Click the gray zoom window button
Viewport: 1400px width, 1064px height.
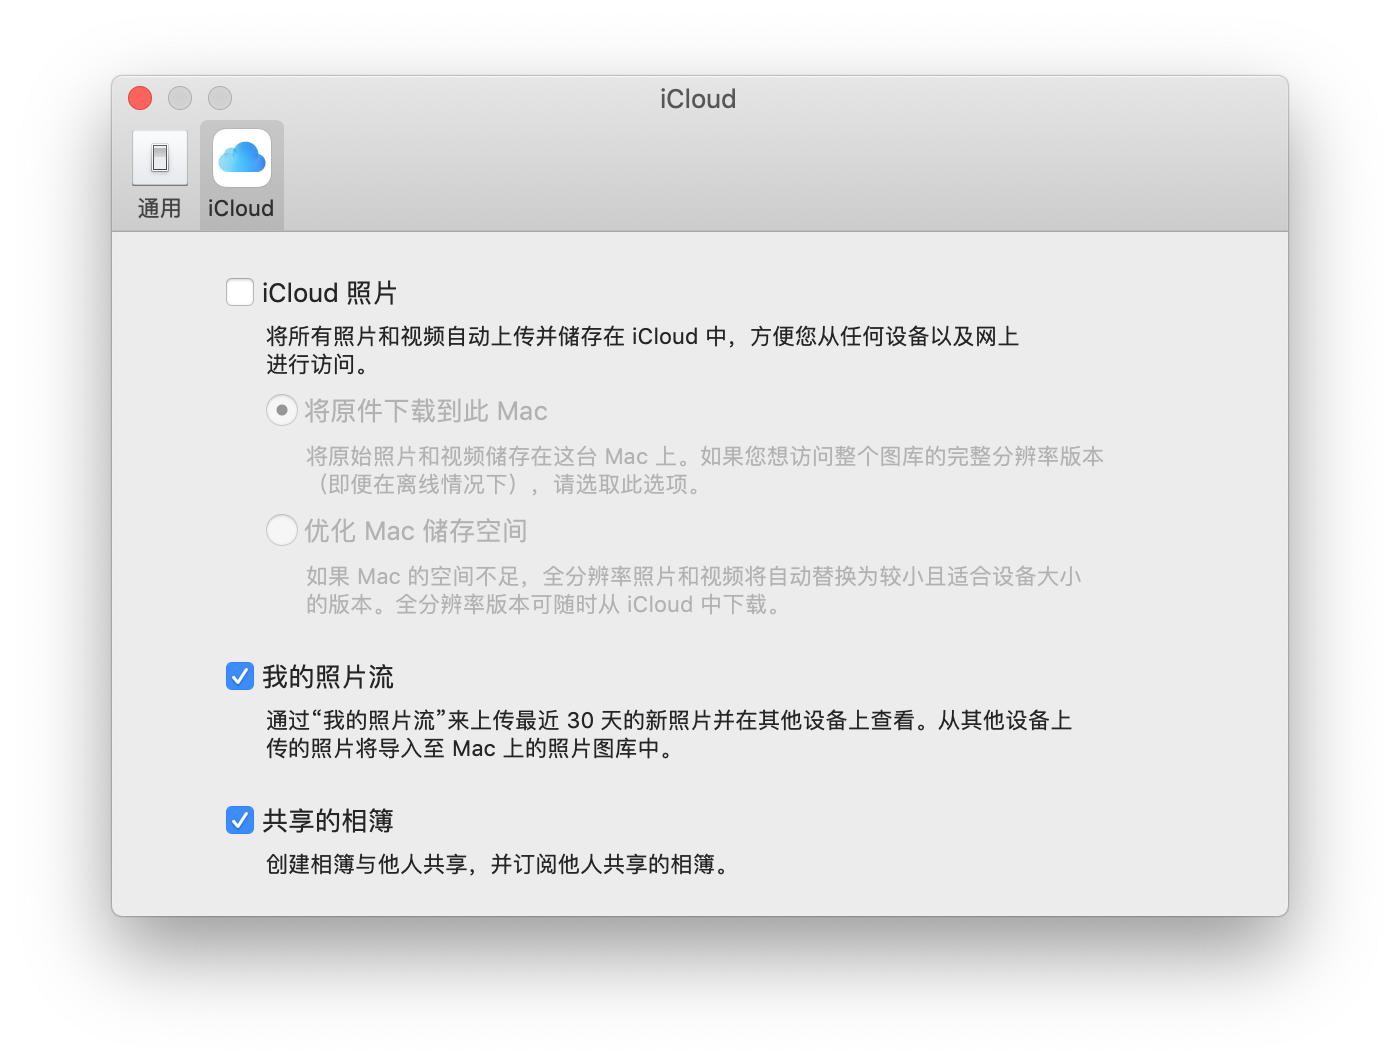coord(220,98)
